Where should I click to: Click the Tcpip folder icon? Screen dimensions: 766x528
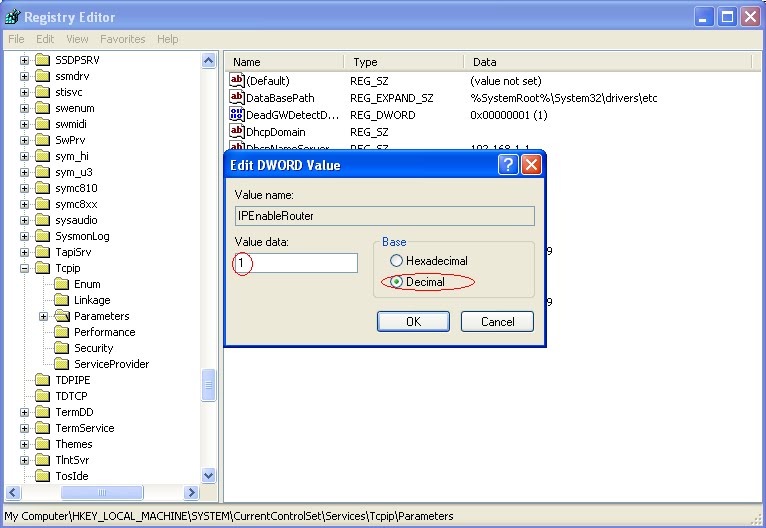(x=43, y=268)
